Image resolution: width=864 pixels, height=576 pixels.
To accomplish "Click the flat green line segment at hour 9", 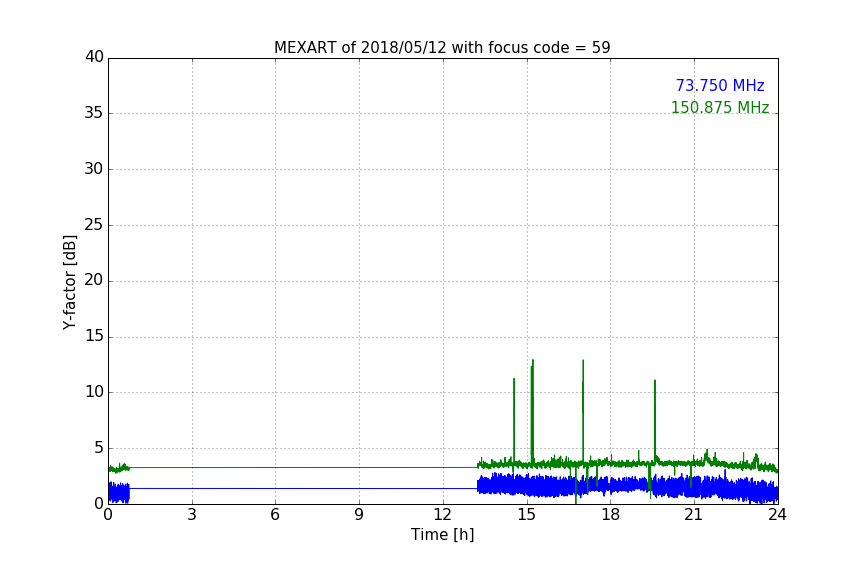I will (x=359, y=467).
